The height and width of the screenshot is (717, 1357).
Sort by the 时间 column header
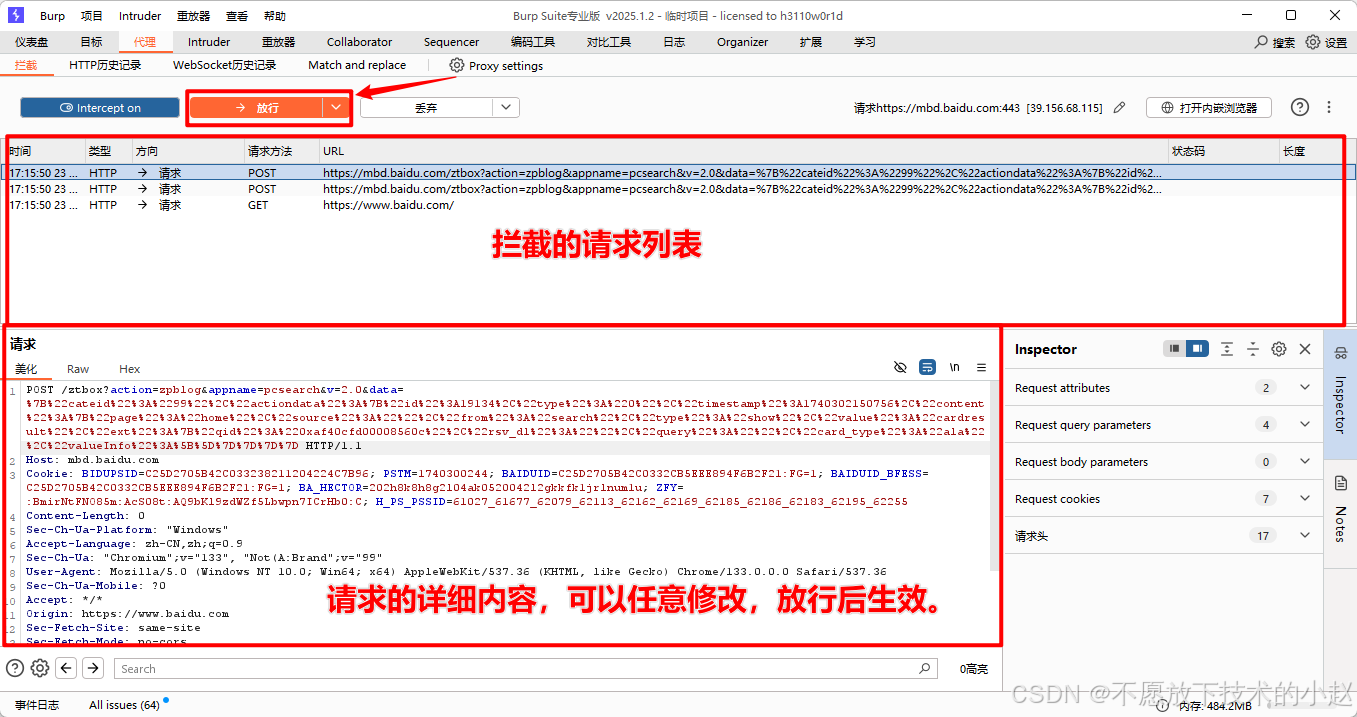(46, 151)
